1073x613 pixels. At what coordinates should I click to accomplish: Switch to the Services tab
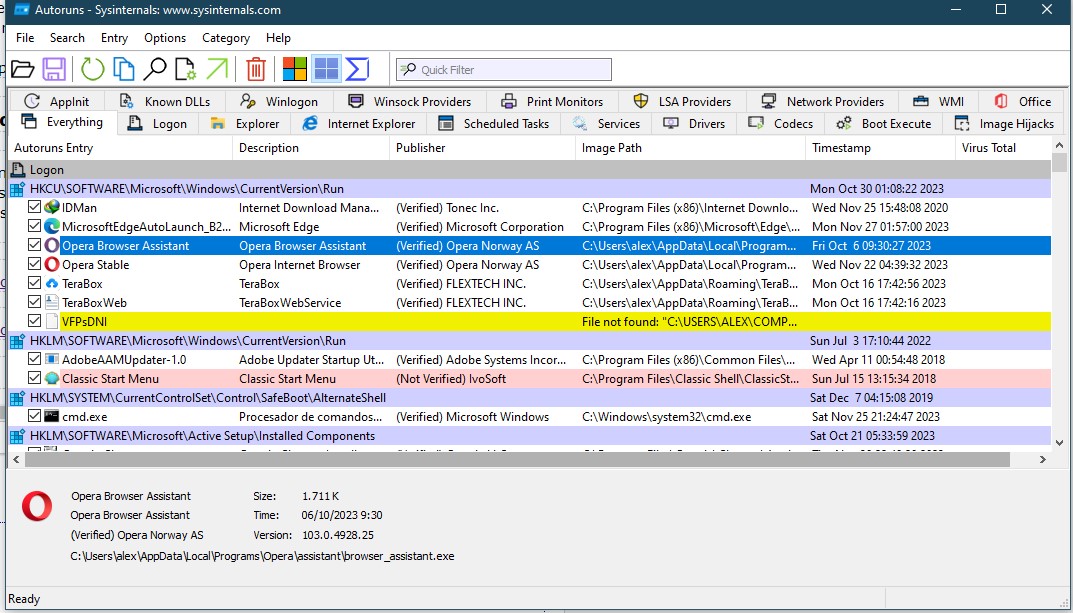(x=606, y=124)
